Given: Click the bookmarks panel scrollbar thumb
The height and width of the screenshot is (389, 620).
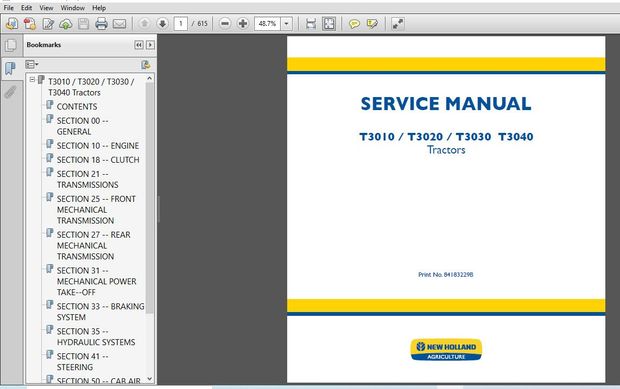Looking at the screenshot, I should pyautogui.click(x=149, y=198).
